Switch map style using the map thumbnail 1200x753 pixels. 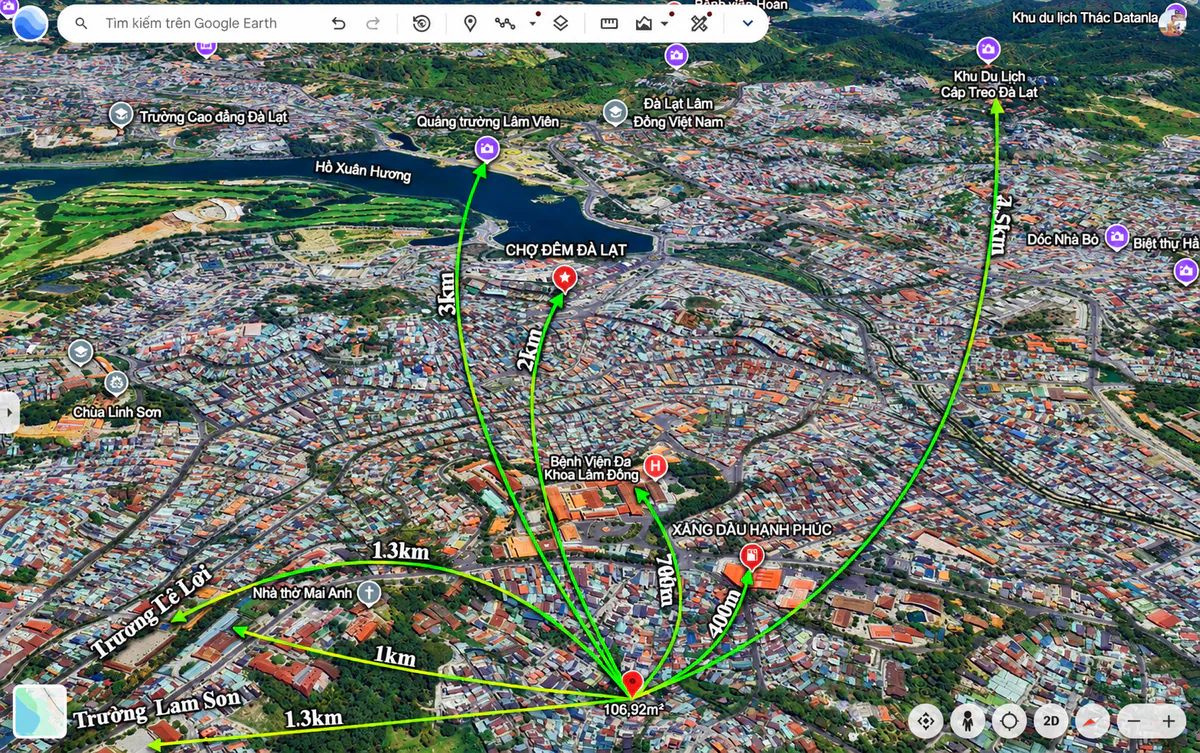pos(40,711)
